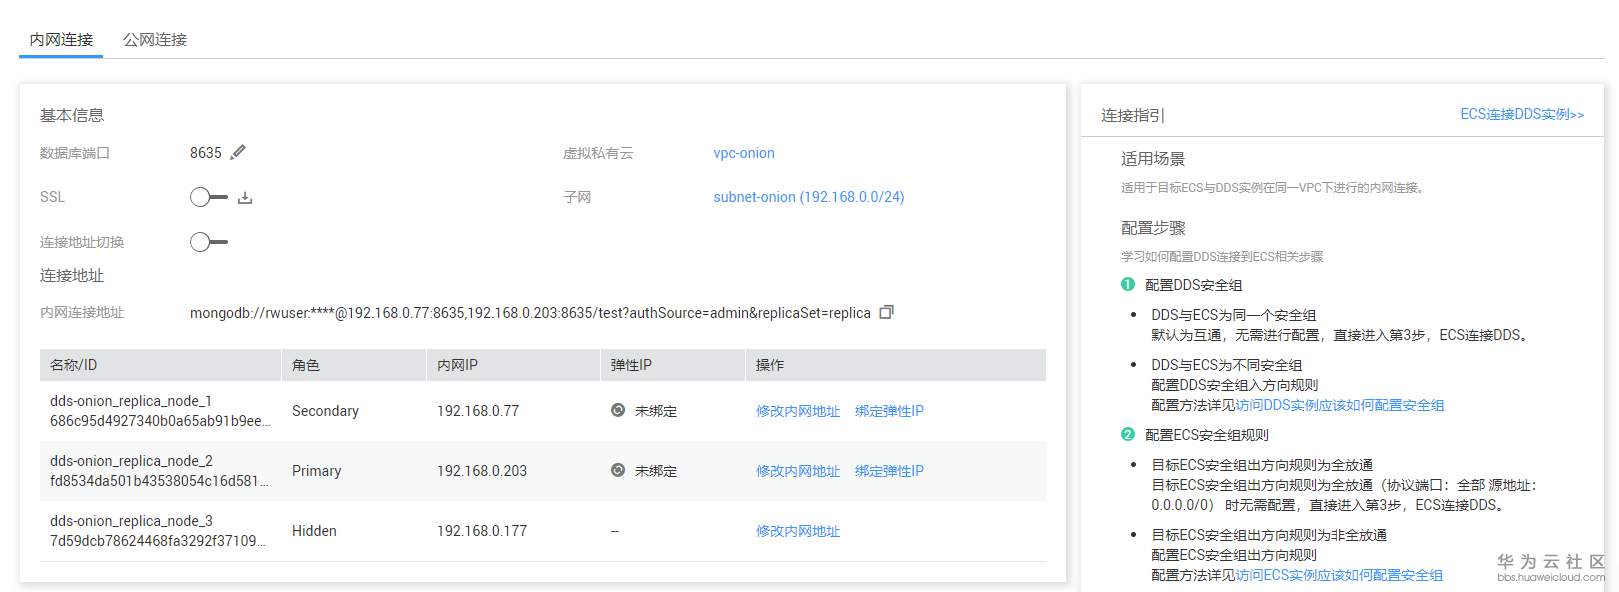Copy the mongodb connection address

pos(886,312)
